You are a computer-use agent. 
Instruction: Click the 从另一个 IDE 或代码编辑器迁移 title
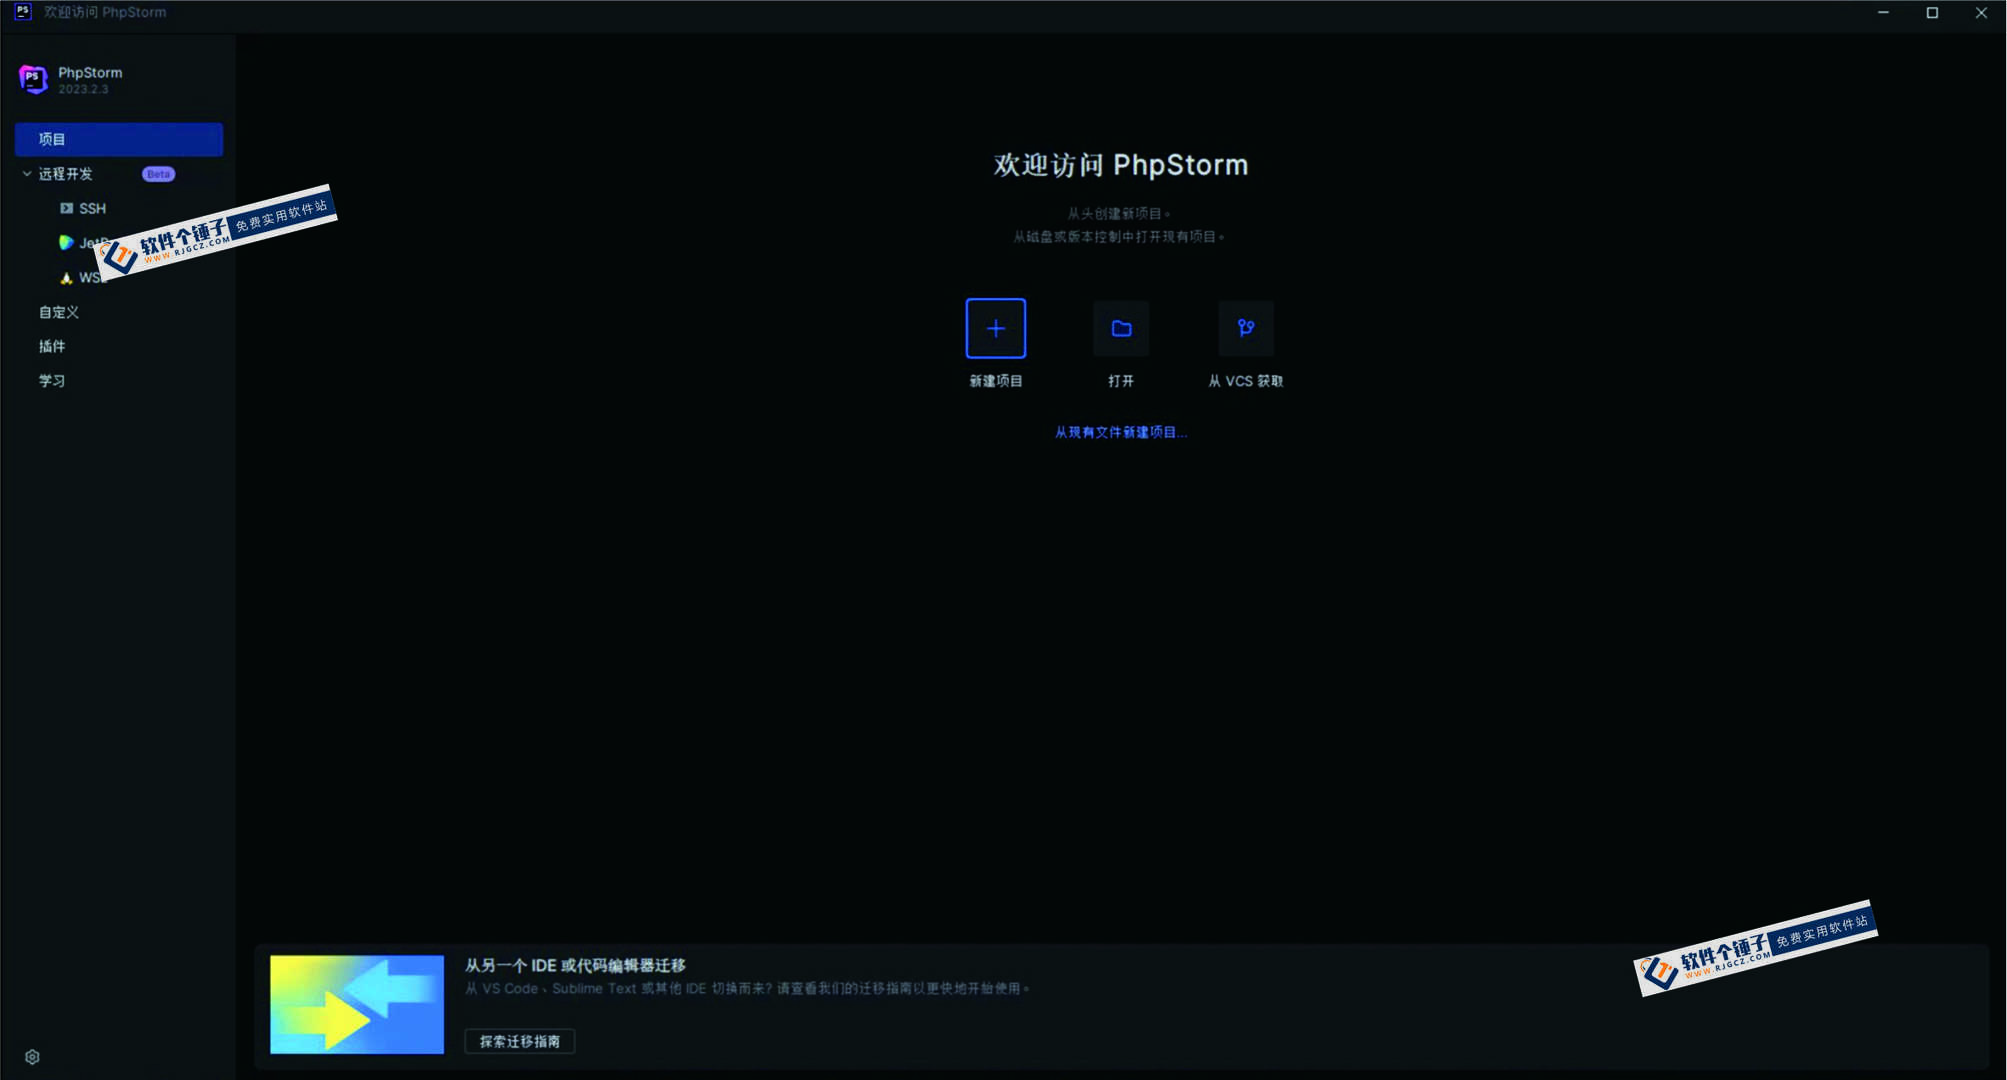(575, 965)
